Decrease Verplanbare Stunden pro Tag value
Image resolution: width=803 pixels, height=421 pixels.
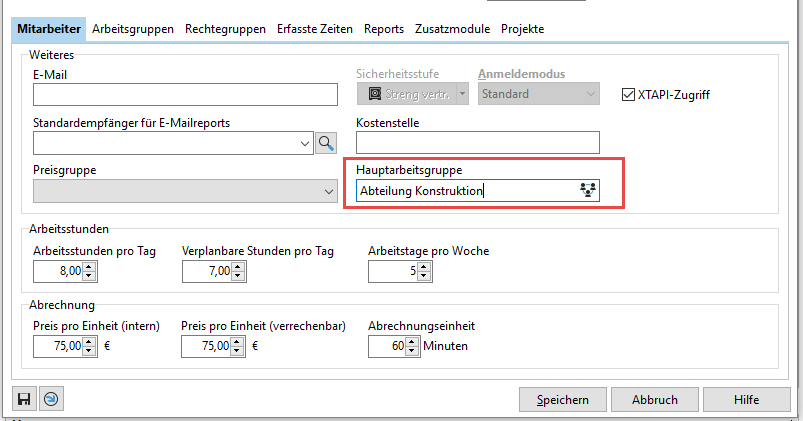(237, 276)
